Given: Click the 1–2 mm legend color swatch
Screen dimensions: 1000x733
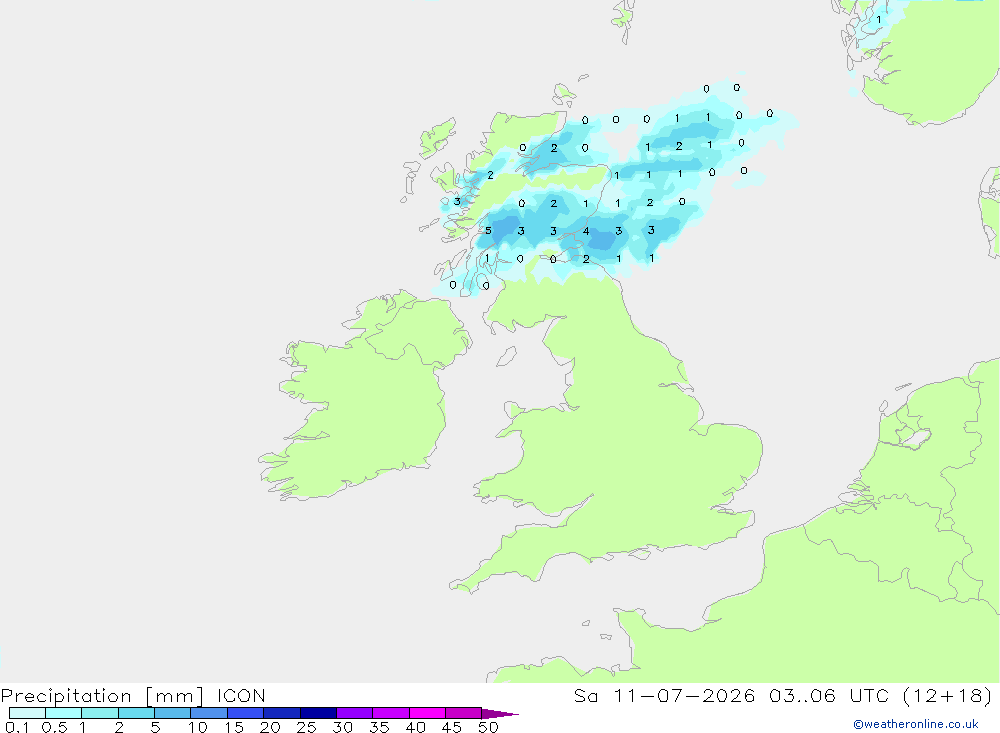Looking at the screenshot, I should (100, 713).
